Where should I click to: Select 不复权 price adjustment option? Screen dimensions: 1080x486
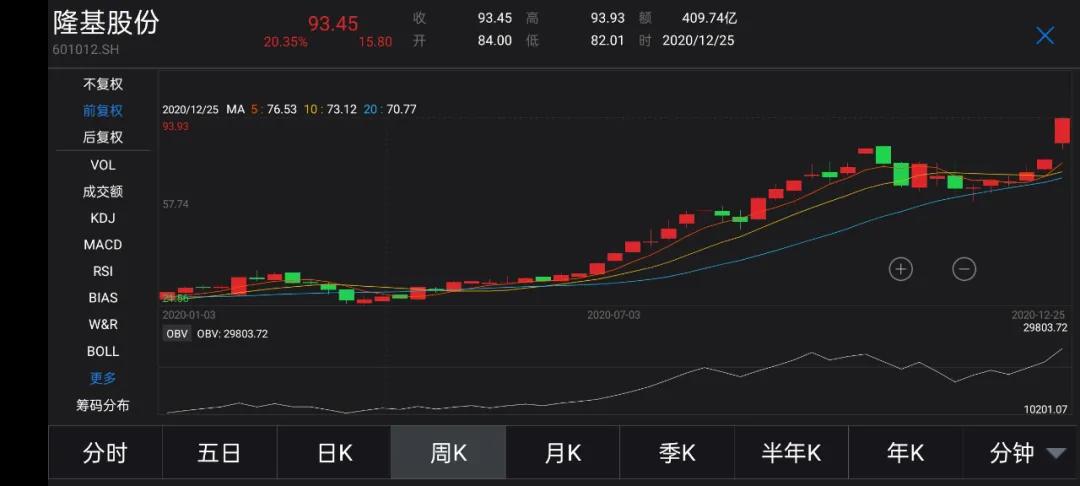click(x=103, y=85)
